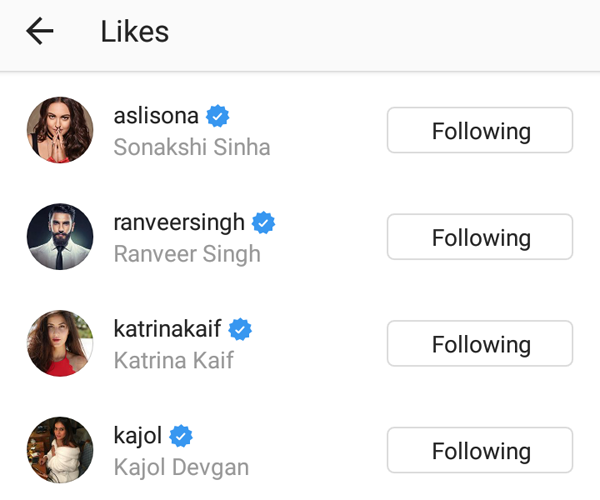Toggle the Following button for aslisona

pos(480,131)
